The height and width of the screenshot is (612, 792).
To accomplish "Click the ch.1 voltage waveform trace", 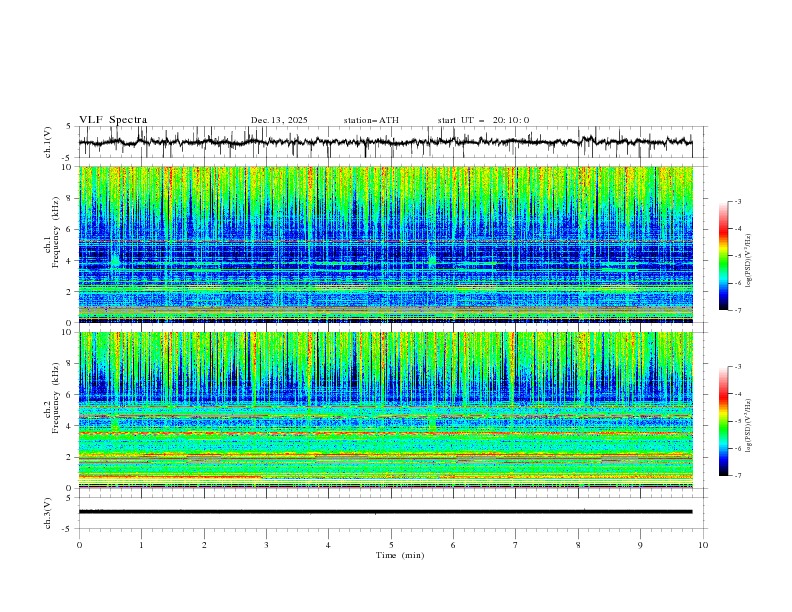I will 385,142.
